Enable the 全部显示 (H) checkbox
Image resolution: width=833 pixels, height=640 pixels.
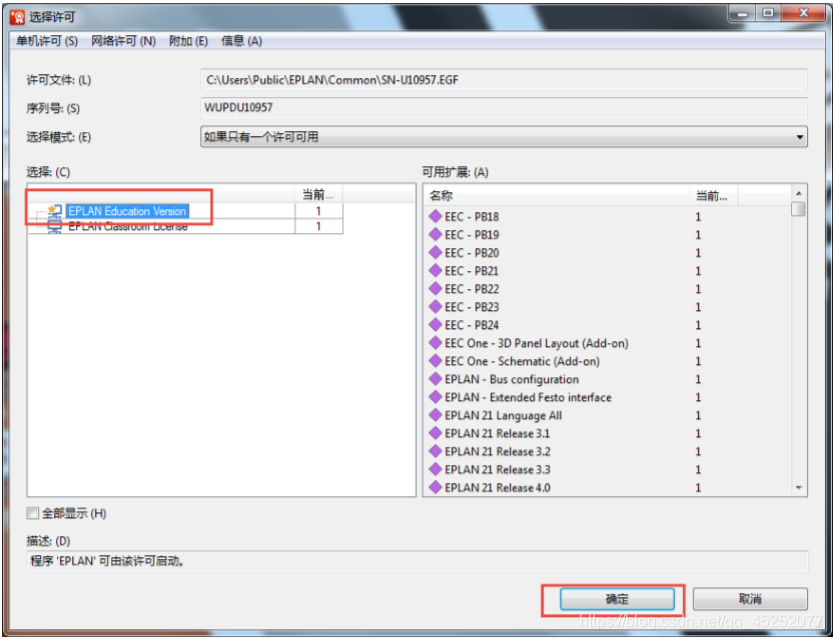tap(33, 514)
